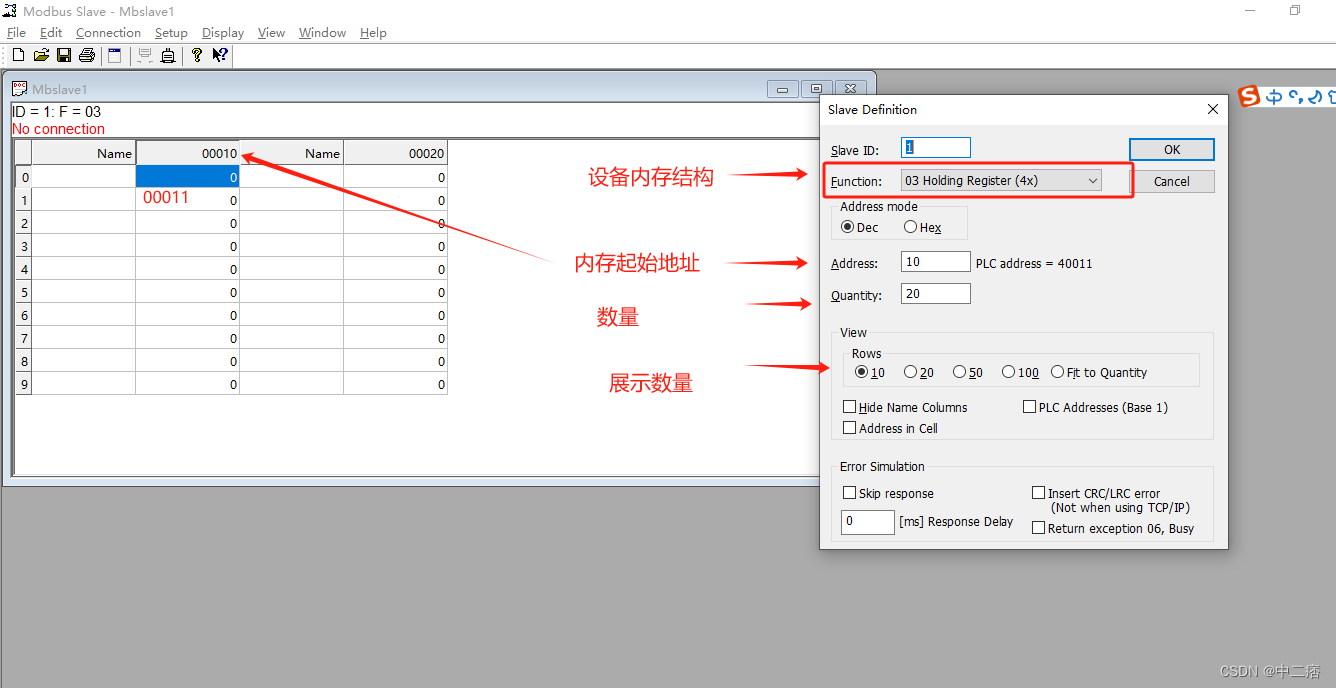Viewport: 1336px width, 688px height.
Task: Click the Open file toolbar icon
Action: coord(41,55)
